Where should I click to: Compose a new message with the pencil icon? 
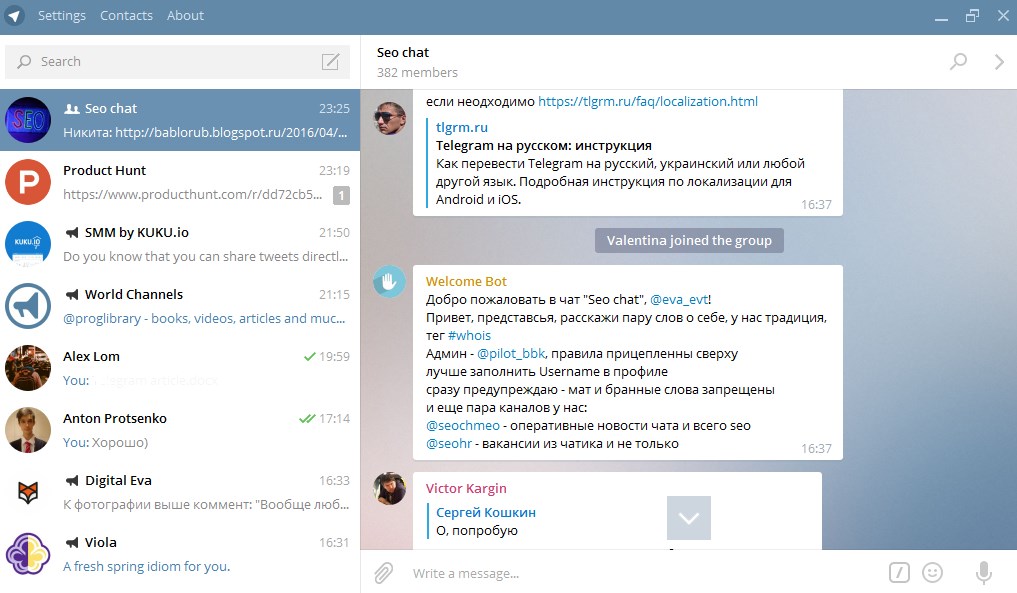(x=330, y=61)
